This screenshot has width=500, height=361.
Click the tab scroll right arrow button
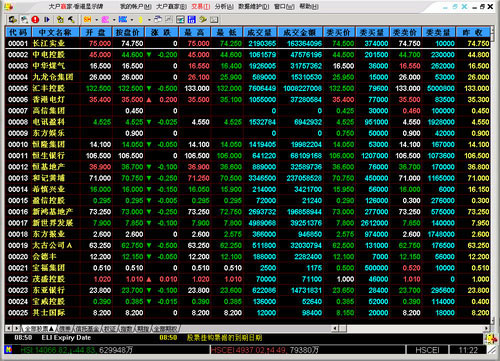17,329
